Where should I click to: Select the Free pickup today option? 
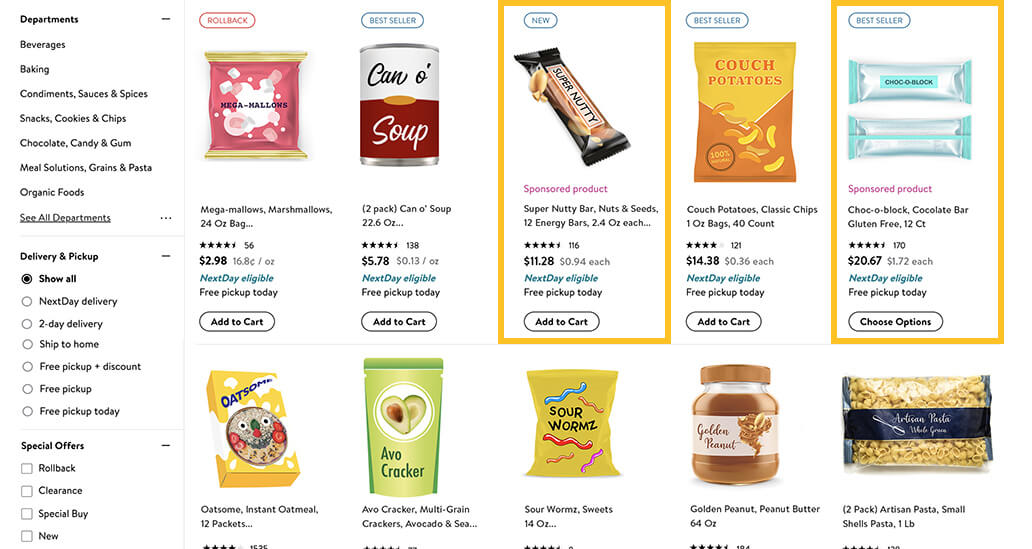point(27,411)
